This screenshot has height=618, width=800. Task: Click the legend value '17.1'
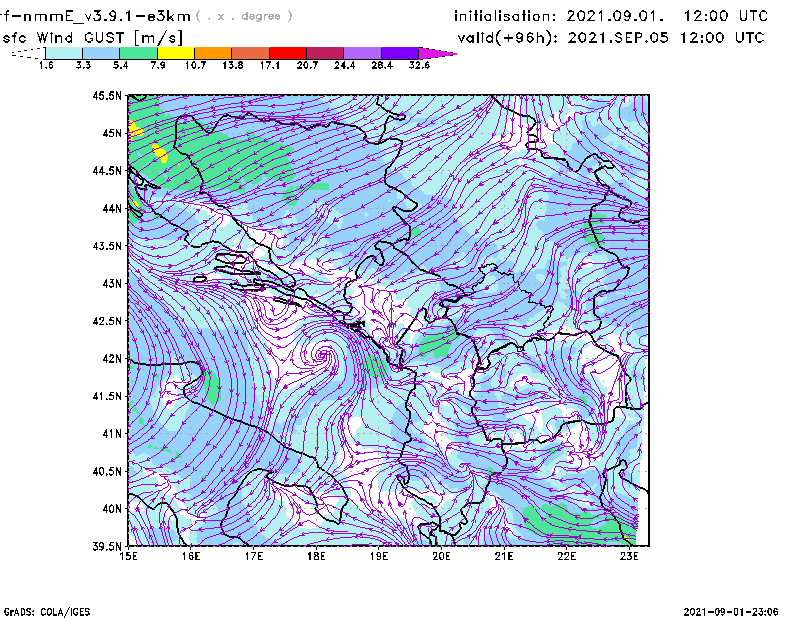(x=270, y=65)
